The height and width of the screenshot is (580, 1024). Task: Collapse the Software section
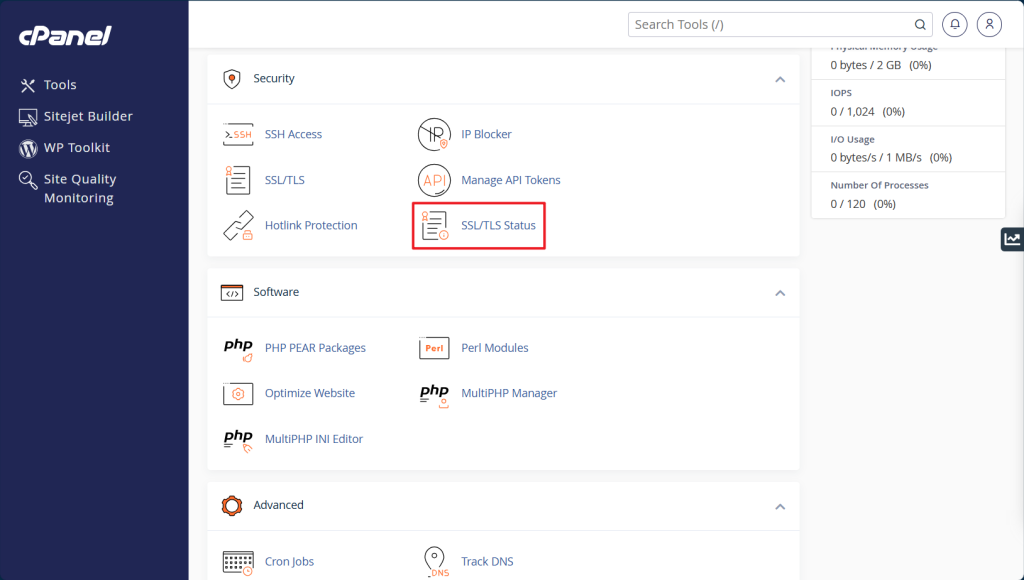[780, 293]
